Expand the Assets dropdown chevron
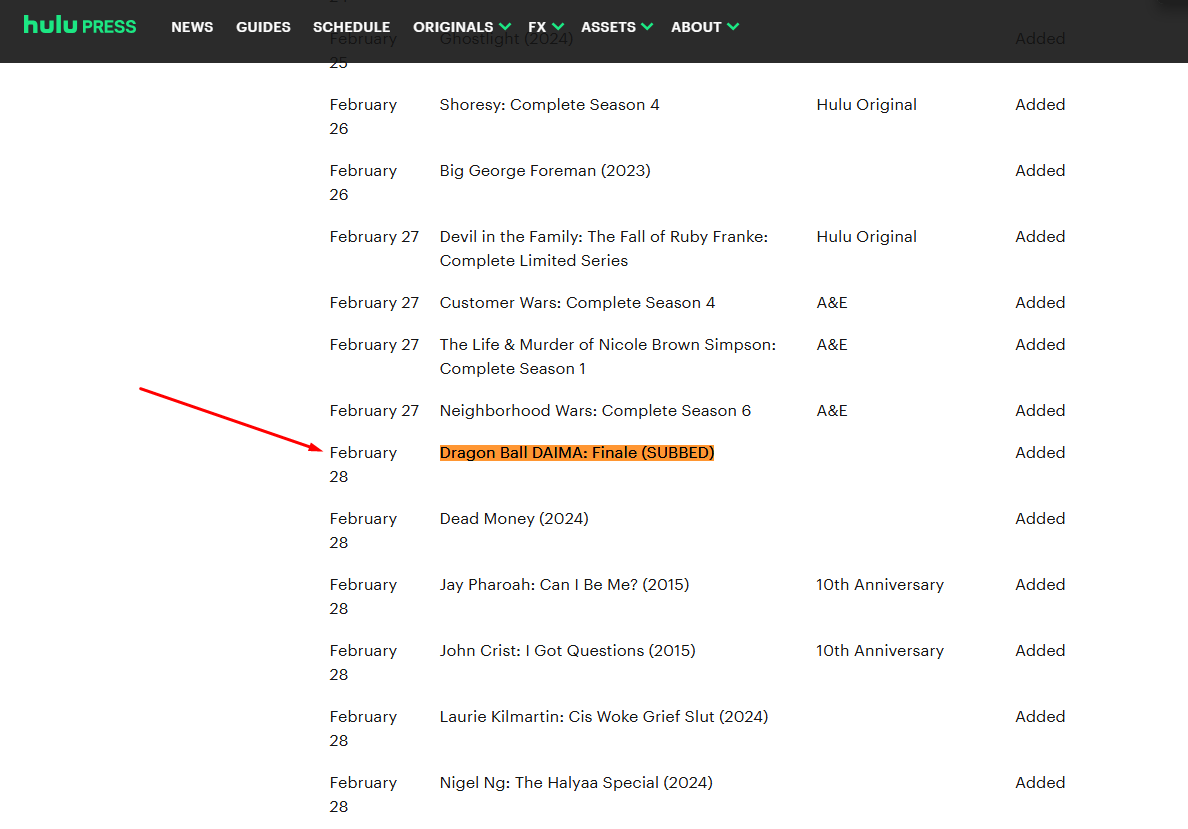This screenshot has width=1188, height=829. tap(647, 27)
